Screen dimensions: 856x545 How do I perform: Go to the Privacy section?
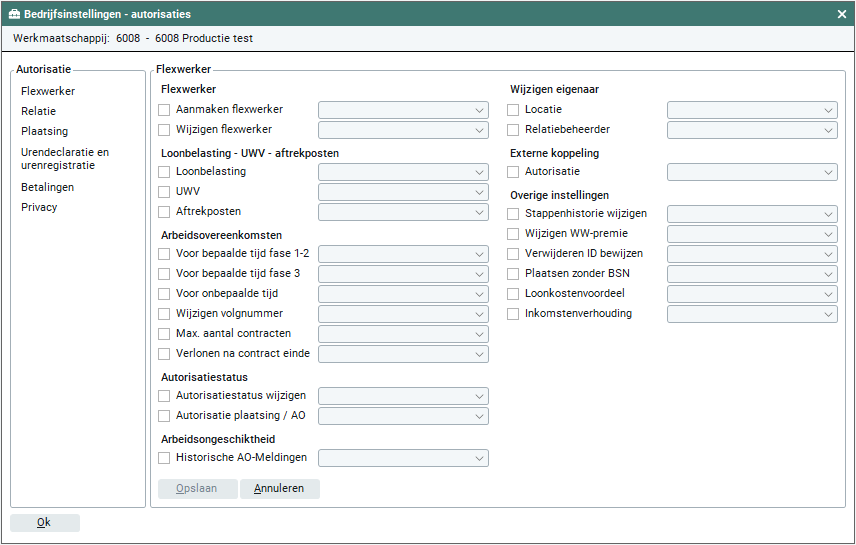click(x=39, y=207)
